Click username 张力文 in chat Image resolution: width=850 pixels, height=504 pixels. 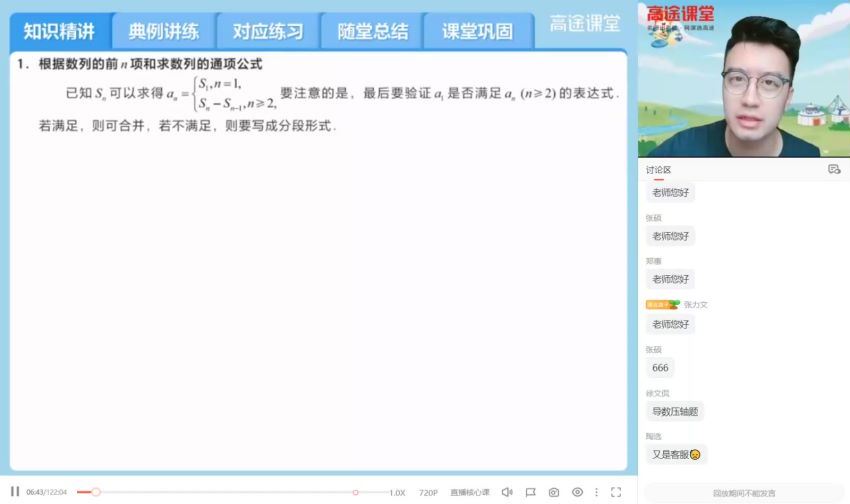point(696,305)
